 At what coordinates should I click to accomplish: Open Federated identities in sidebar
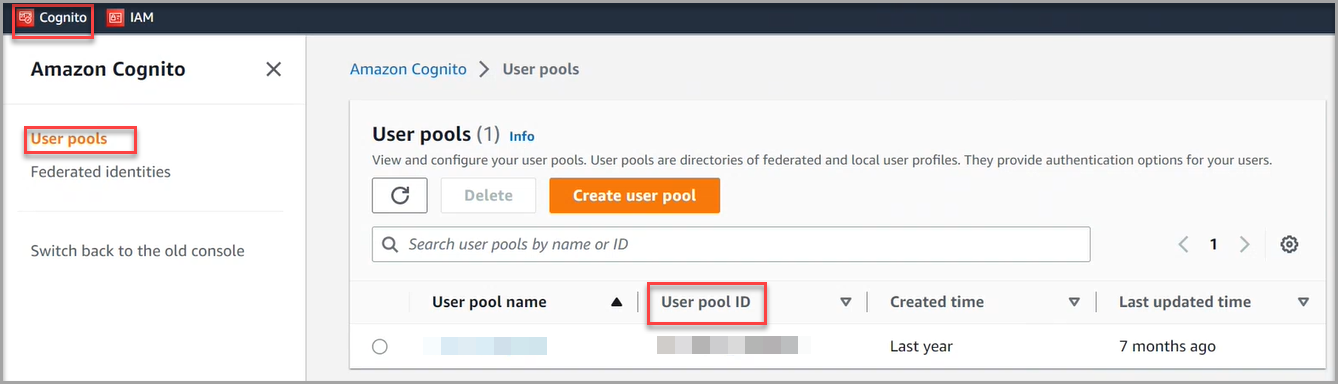[x=100, y=172]
